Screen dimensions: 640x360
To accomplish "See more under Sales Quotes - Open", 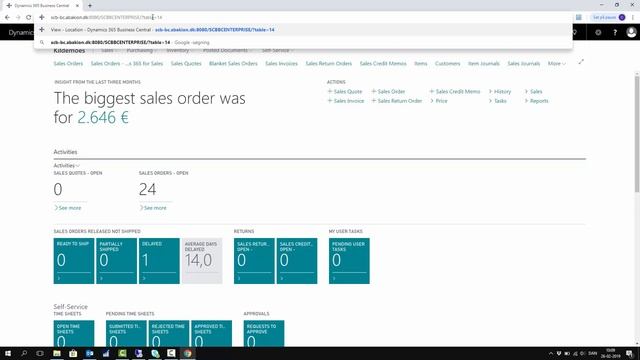I will 68,208.
